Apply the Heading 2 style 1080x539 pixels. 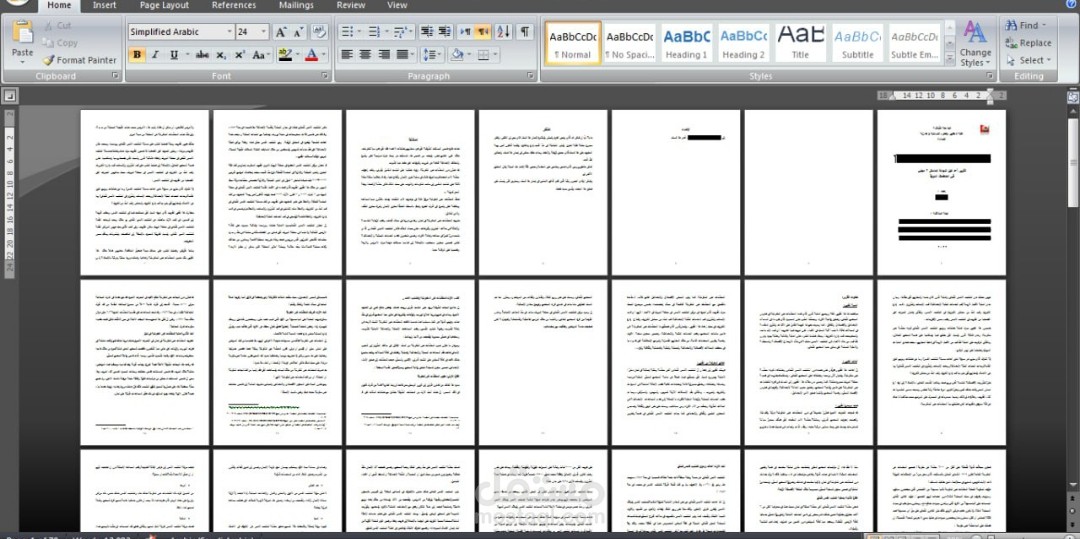point(743,43)
